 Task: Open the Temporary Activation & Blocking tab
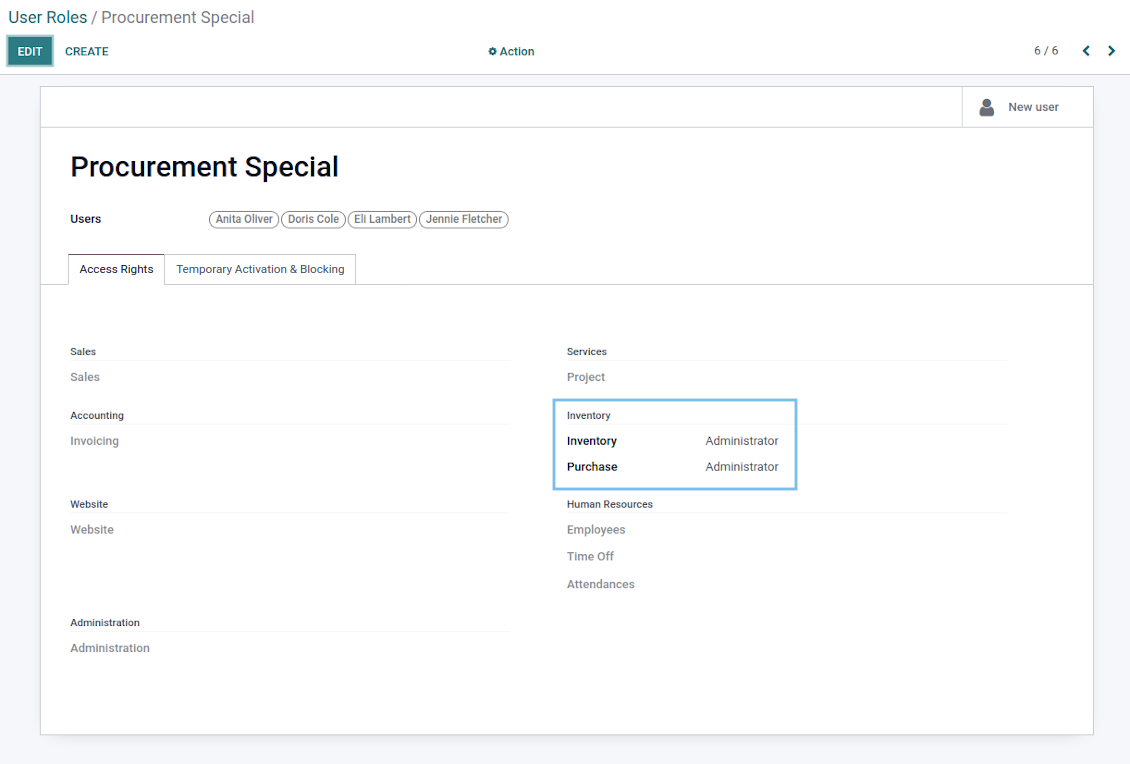coord(260,270)
